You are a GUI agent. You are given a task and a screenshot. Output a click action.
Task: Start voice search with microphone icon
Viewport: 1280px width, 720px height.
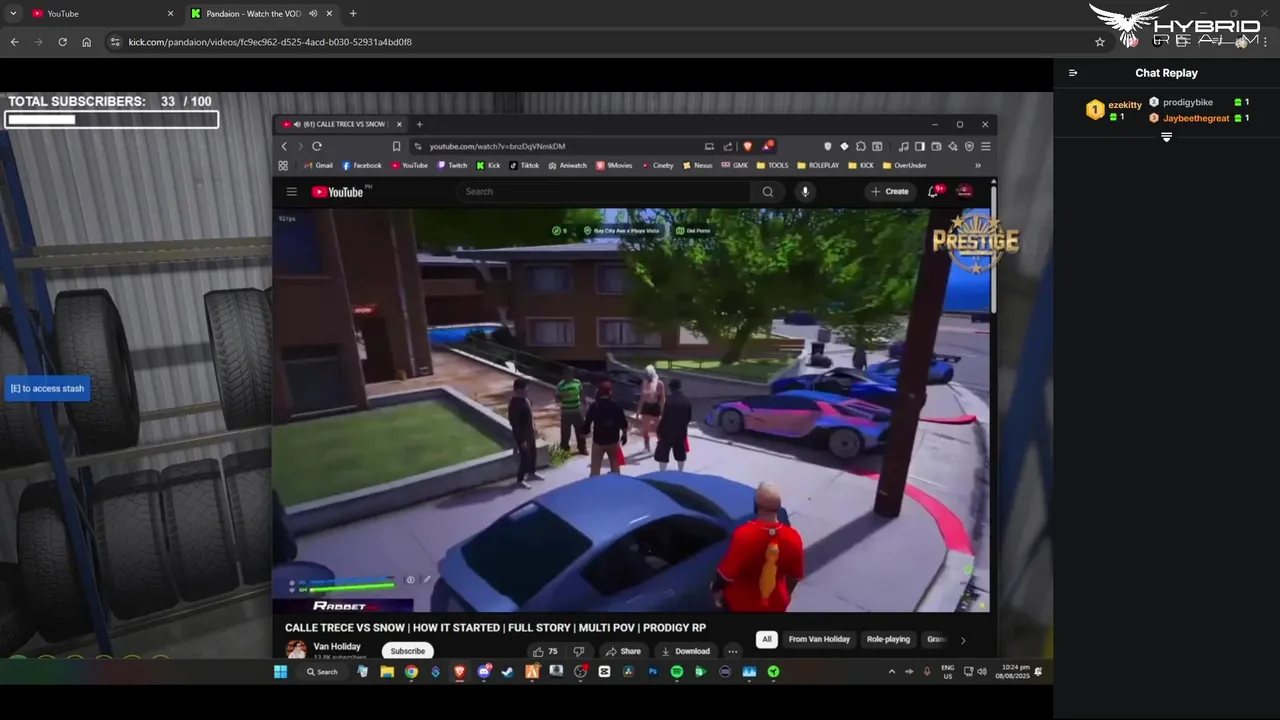(x=804, y=191)
